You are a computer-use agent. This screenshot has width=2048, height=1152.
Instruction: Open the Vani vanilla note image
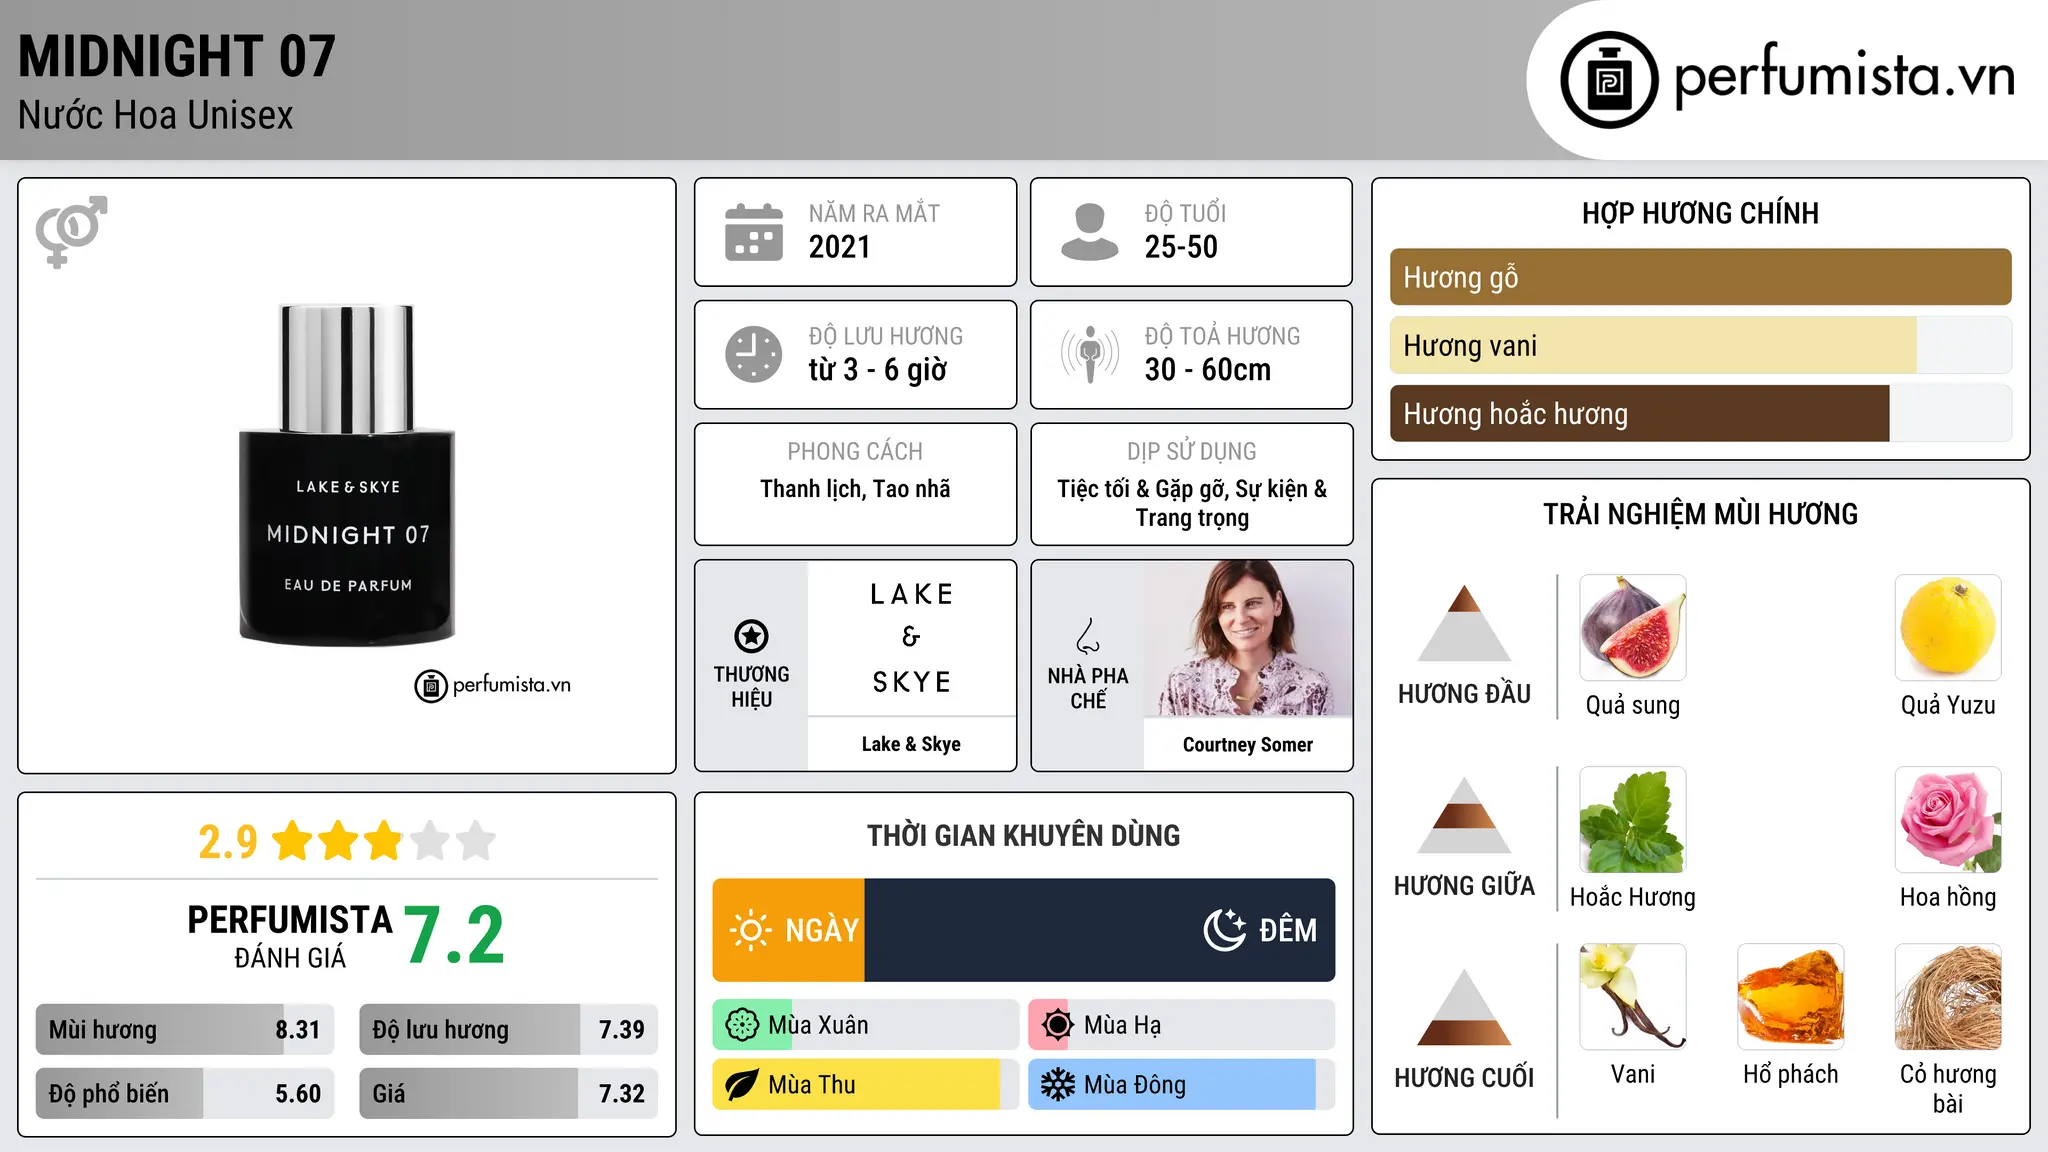click(x=1633, y=997)
